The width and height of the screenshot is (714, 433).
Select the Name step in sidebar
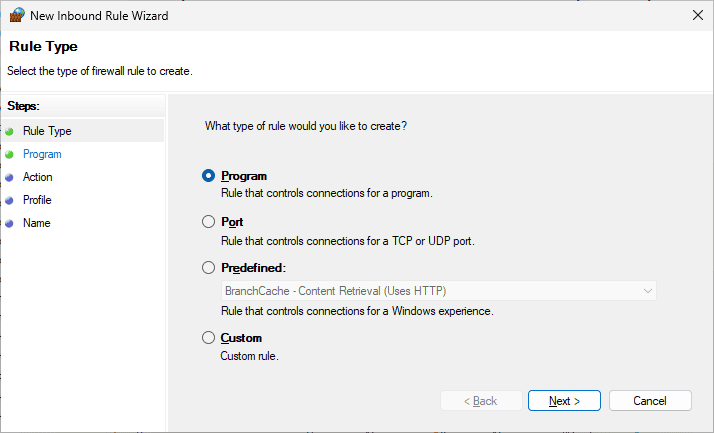coord(36,223)
